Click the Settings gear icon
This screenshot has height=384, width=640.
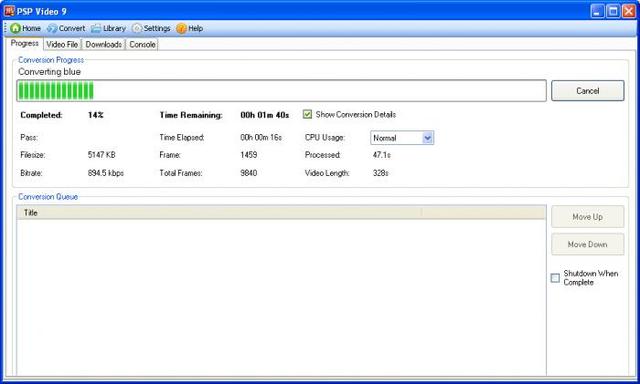click(137, 28)
